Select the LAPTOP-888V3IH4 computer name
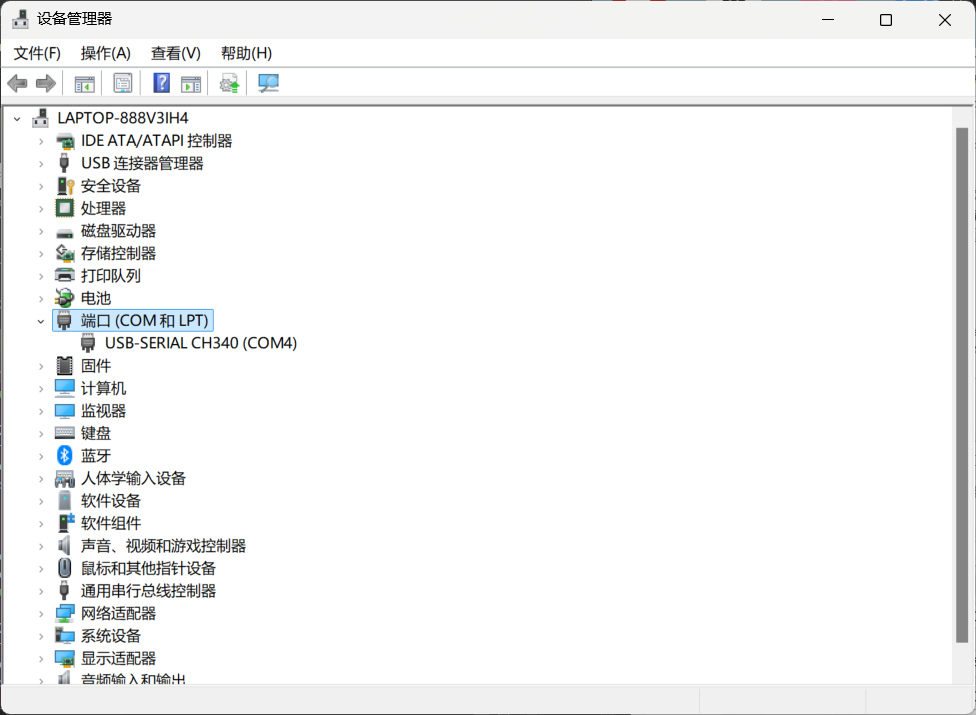Viewport: 976px width, 715px height. [123, 118]
